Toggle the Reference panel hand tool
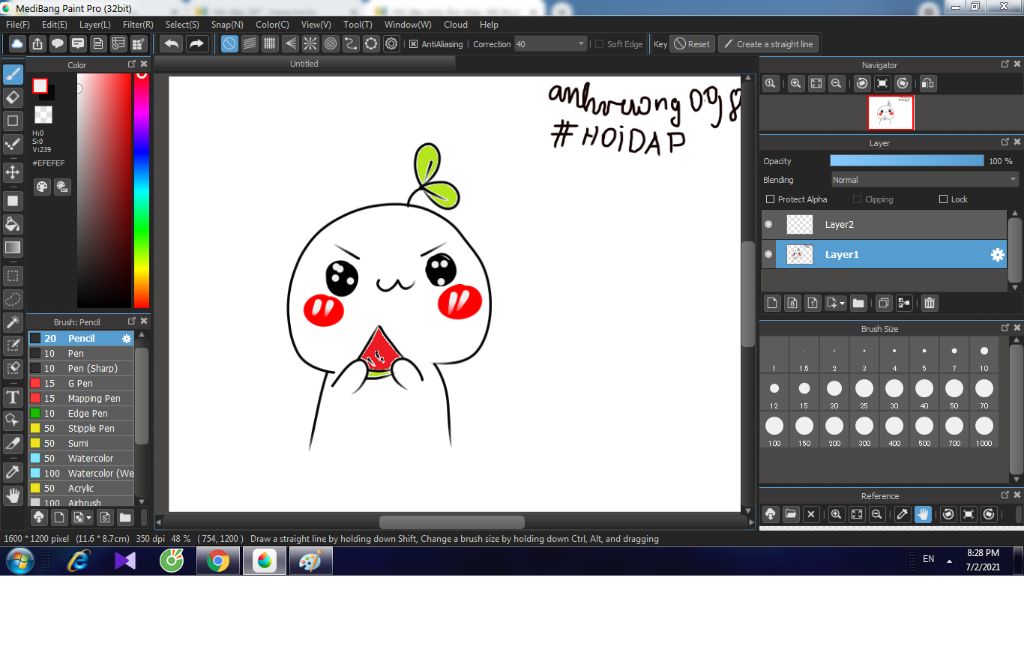Screen dimensions: 1024x661 922,514
